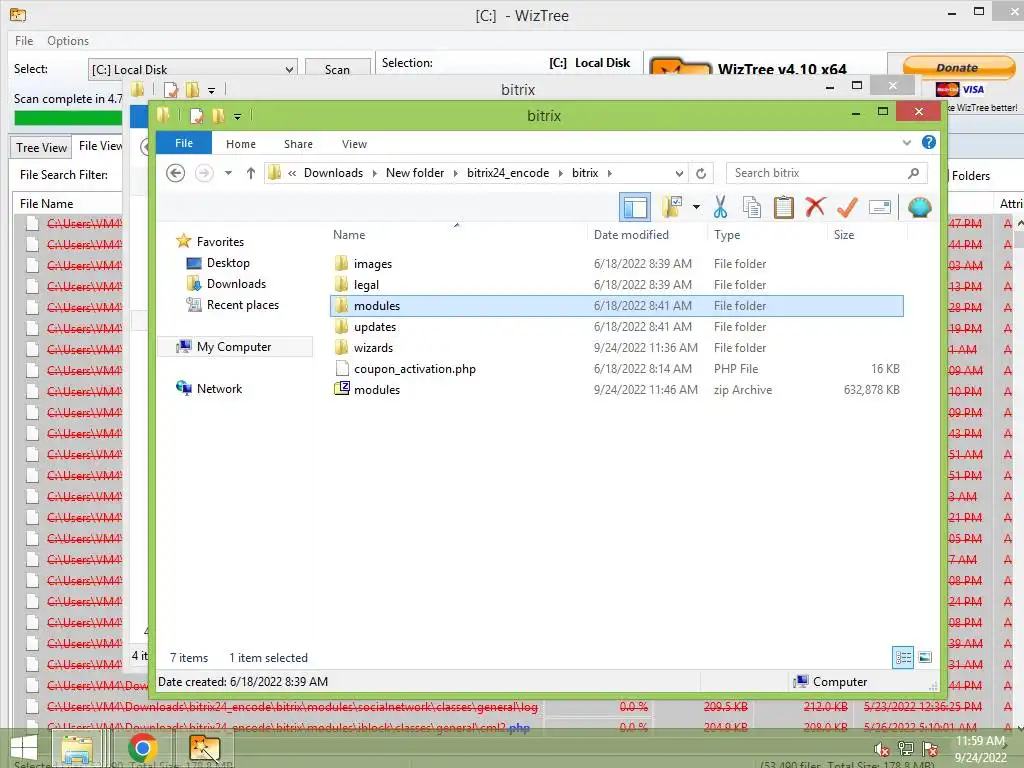1024x768 pixels.
Task: Click the scissors Cut icon
Action: [x=720, y=207]
